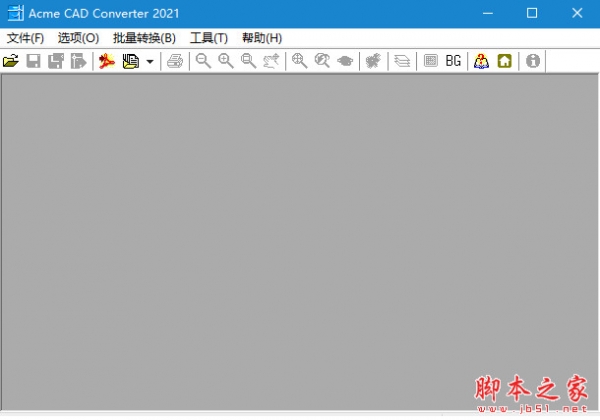The height and width of the screenshot is (420, 600).
Task: Maximize the Acme CAD Converter window
Action: pyautogui.click(x=532, y=13)
